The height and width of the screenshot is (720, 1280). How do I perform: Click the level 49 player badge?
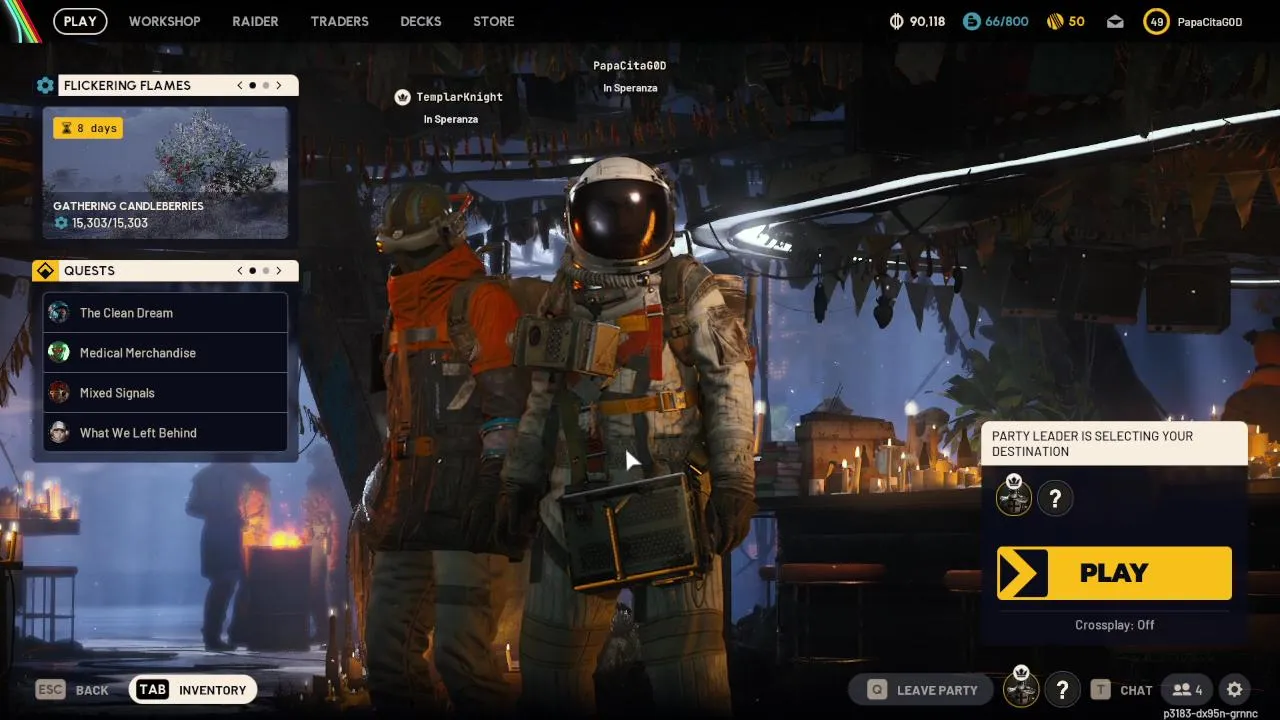[1156, 21]
